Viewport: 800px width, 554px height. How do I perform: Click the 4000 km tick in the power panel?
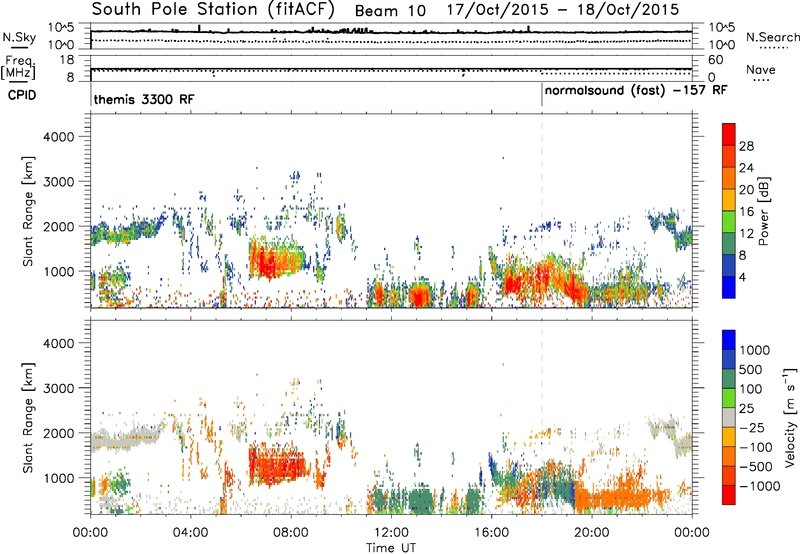(58, 137)
